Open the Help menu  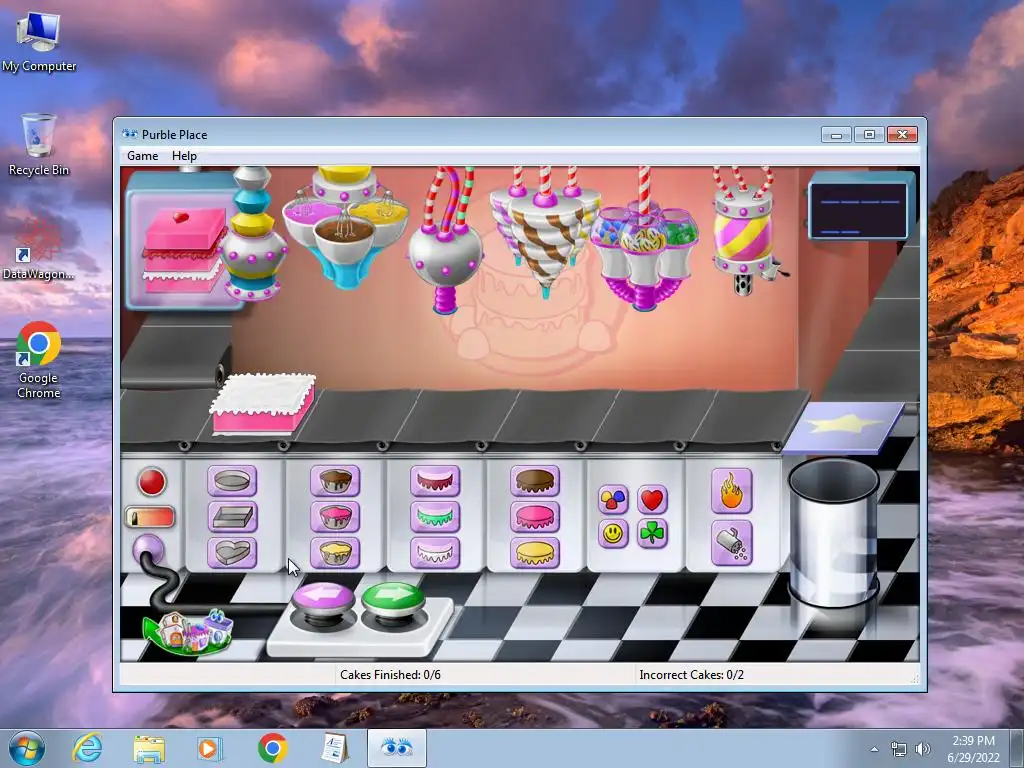pyautogui.click(x=184, y=155)
